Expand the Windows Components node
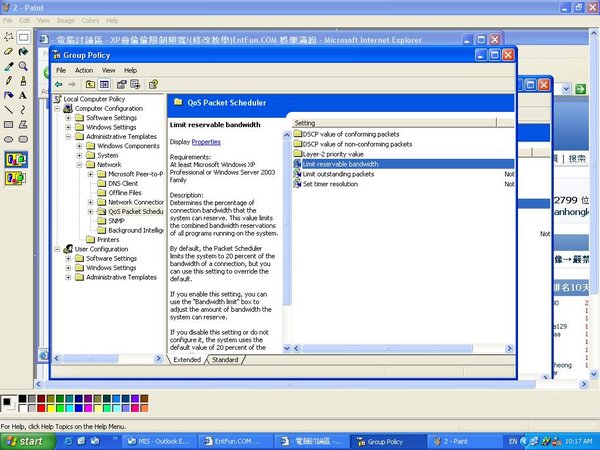This screenshot has width=600, height=450. (x=79, y=146)
